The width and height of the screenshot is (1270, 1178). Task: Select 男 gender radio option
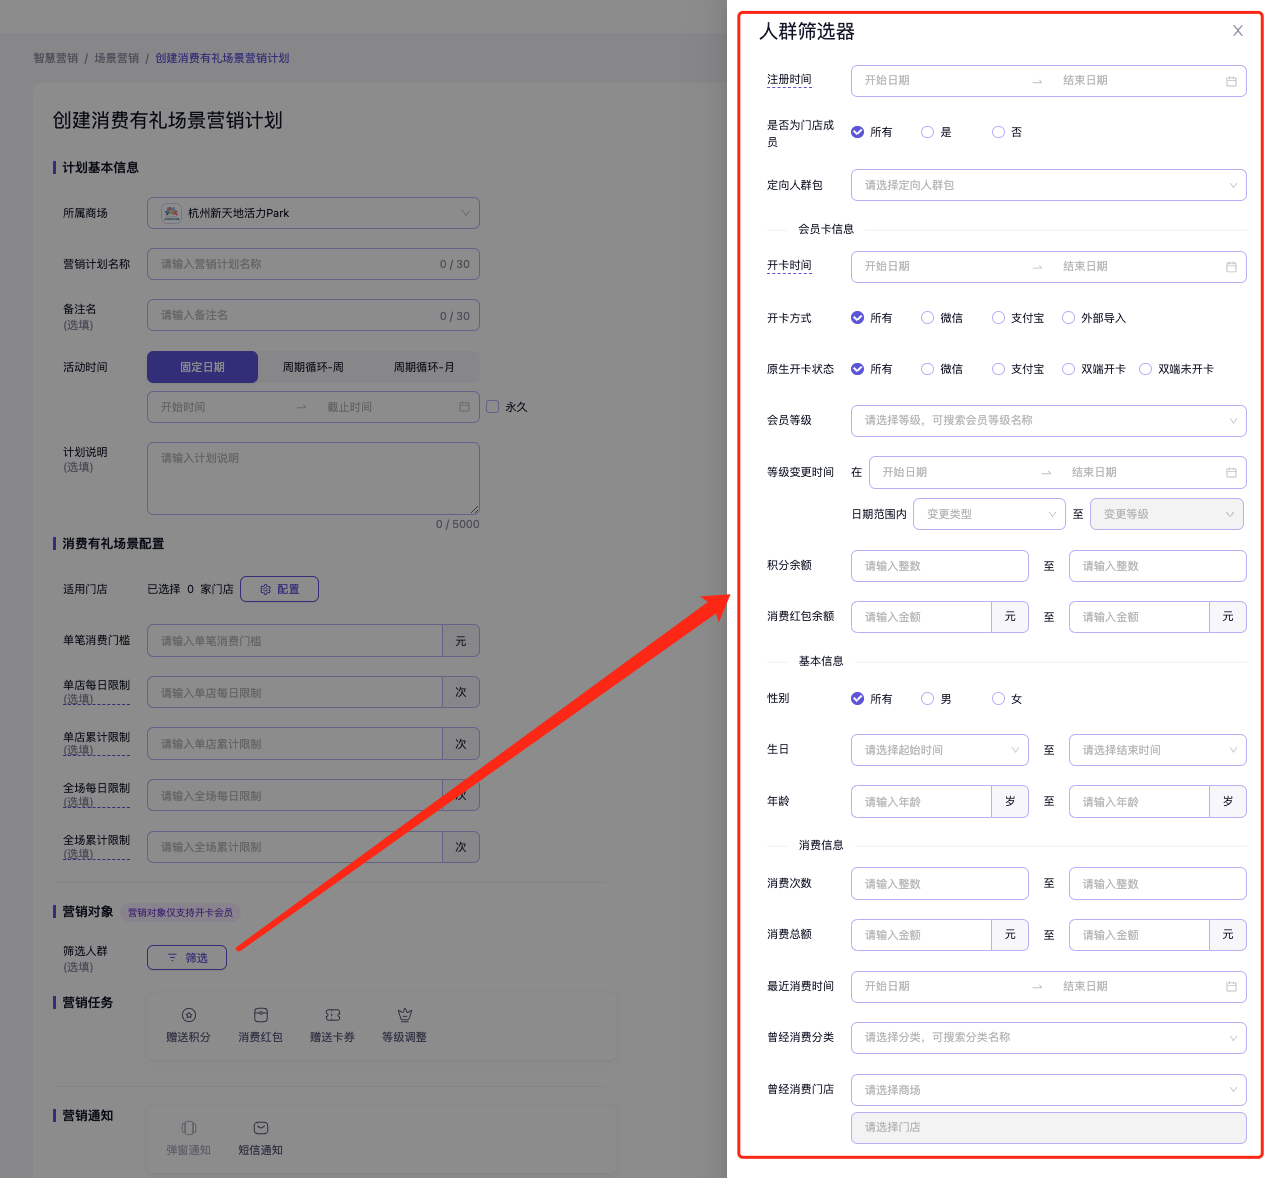click(928, 699)
